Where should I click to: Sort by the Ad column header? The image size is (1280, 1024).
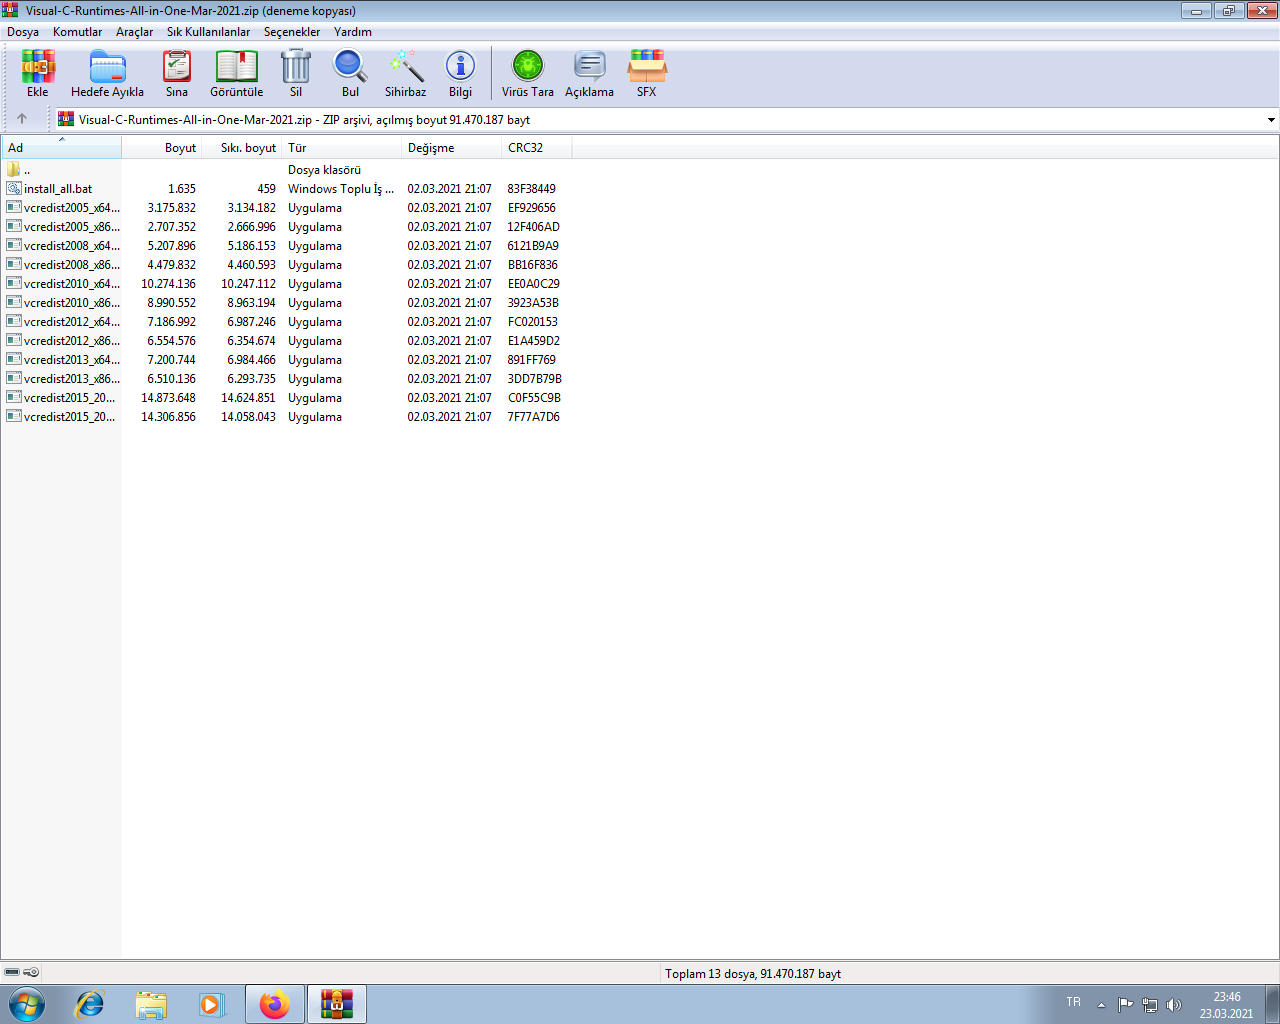coord(61,147)
